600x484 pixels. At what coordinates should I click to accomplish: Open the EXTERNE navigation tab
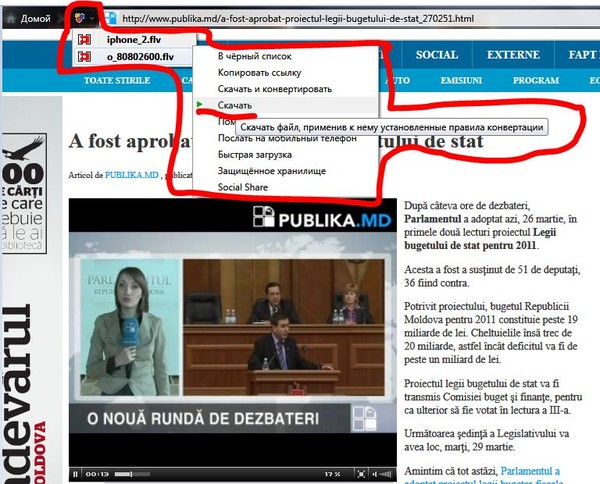(x=513, y=55)
